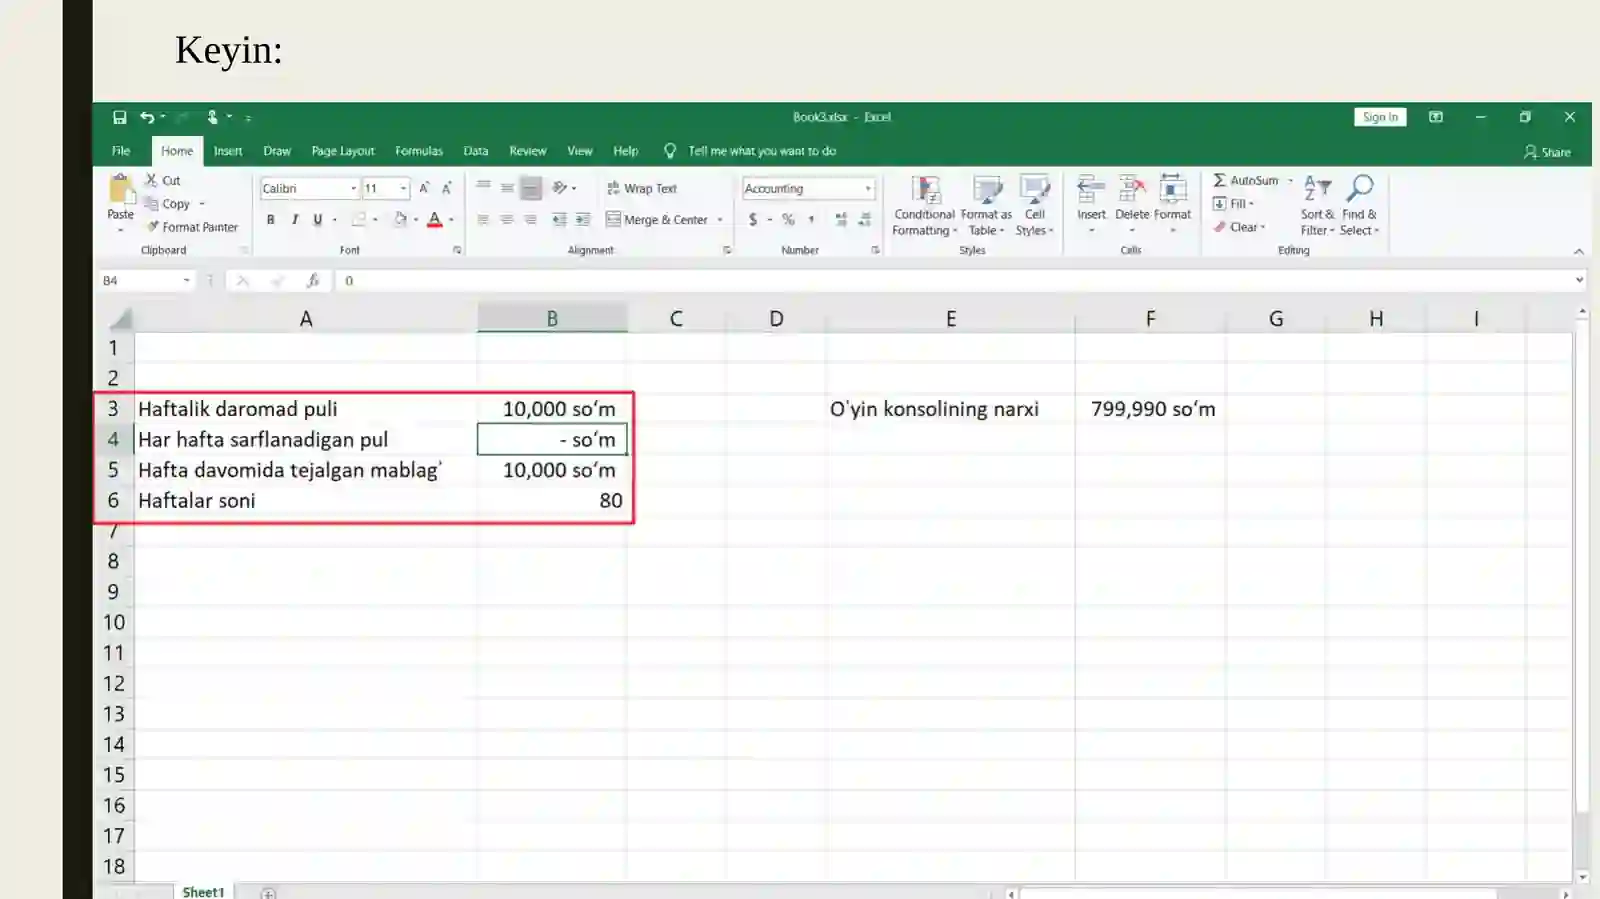Expand the formula bar chevron
The height and width of the screenshot is (899, 1600).
pos(1579,280)
